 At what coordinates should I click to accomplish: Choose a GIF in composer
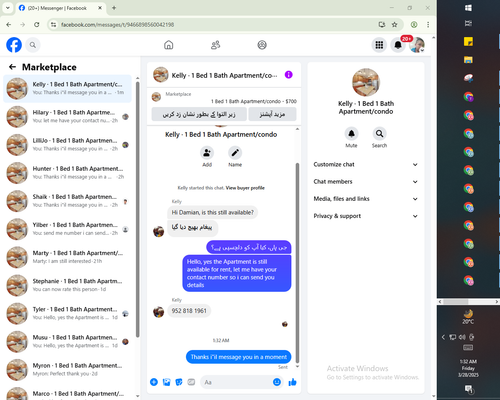click(191, 382)
